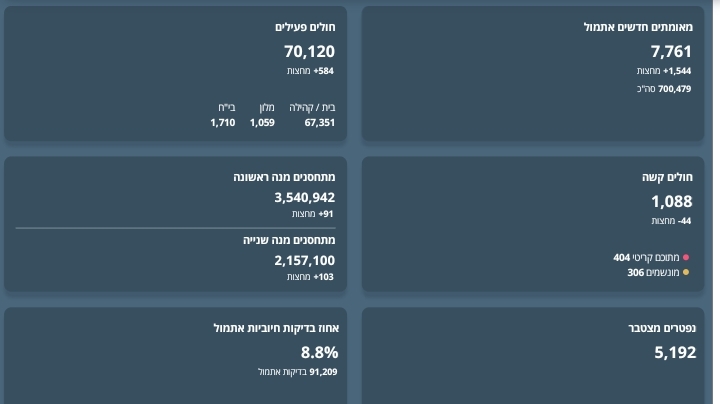Select the -44 severe patients change
This screenshot has width=720, height=404.
coord(684,221)
